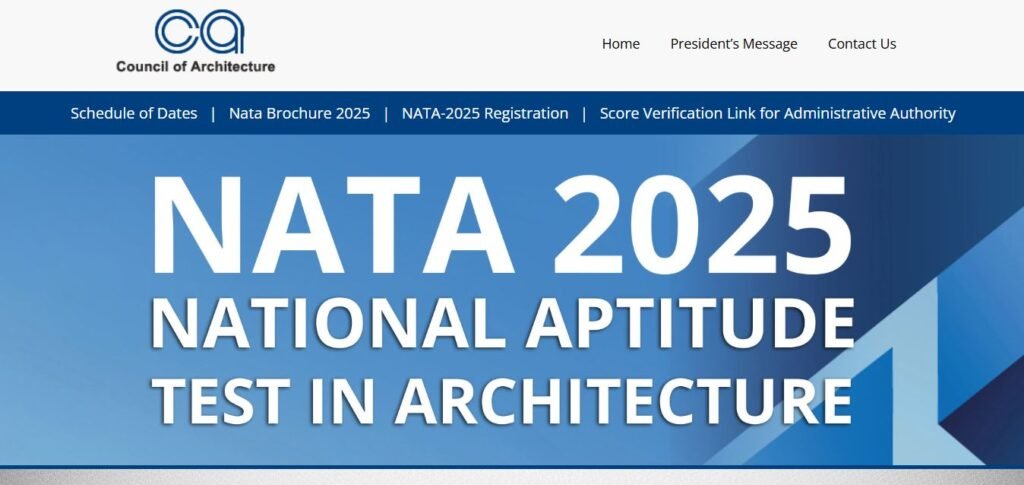Click the Council of Architecture logo text

pyautogui.click(x=195, y=67)
